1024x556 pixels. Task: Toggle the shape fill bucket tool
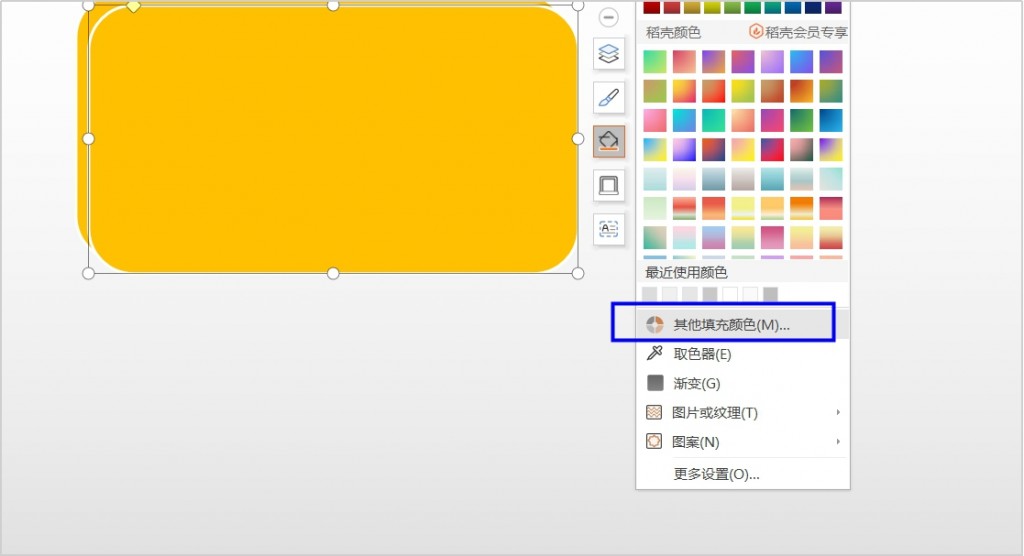tap(609, 142)
